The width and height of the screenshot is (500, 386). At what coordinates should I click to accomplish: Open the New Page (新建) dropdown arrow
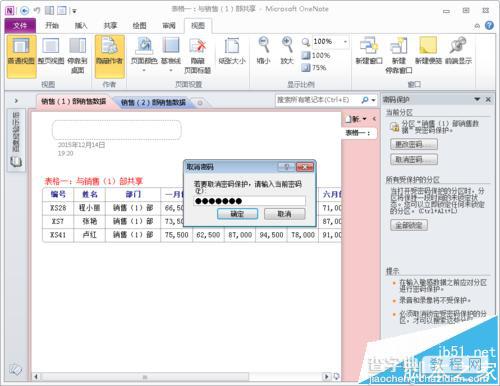tap(364, 119)
